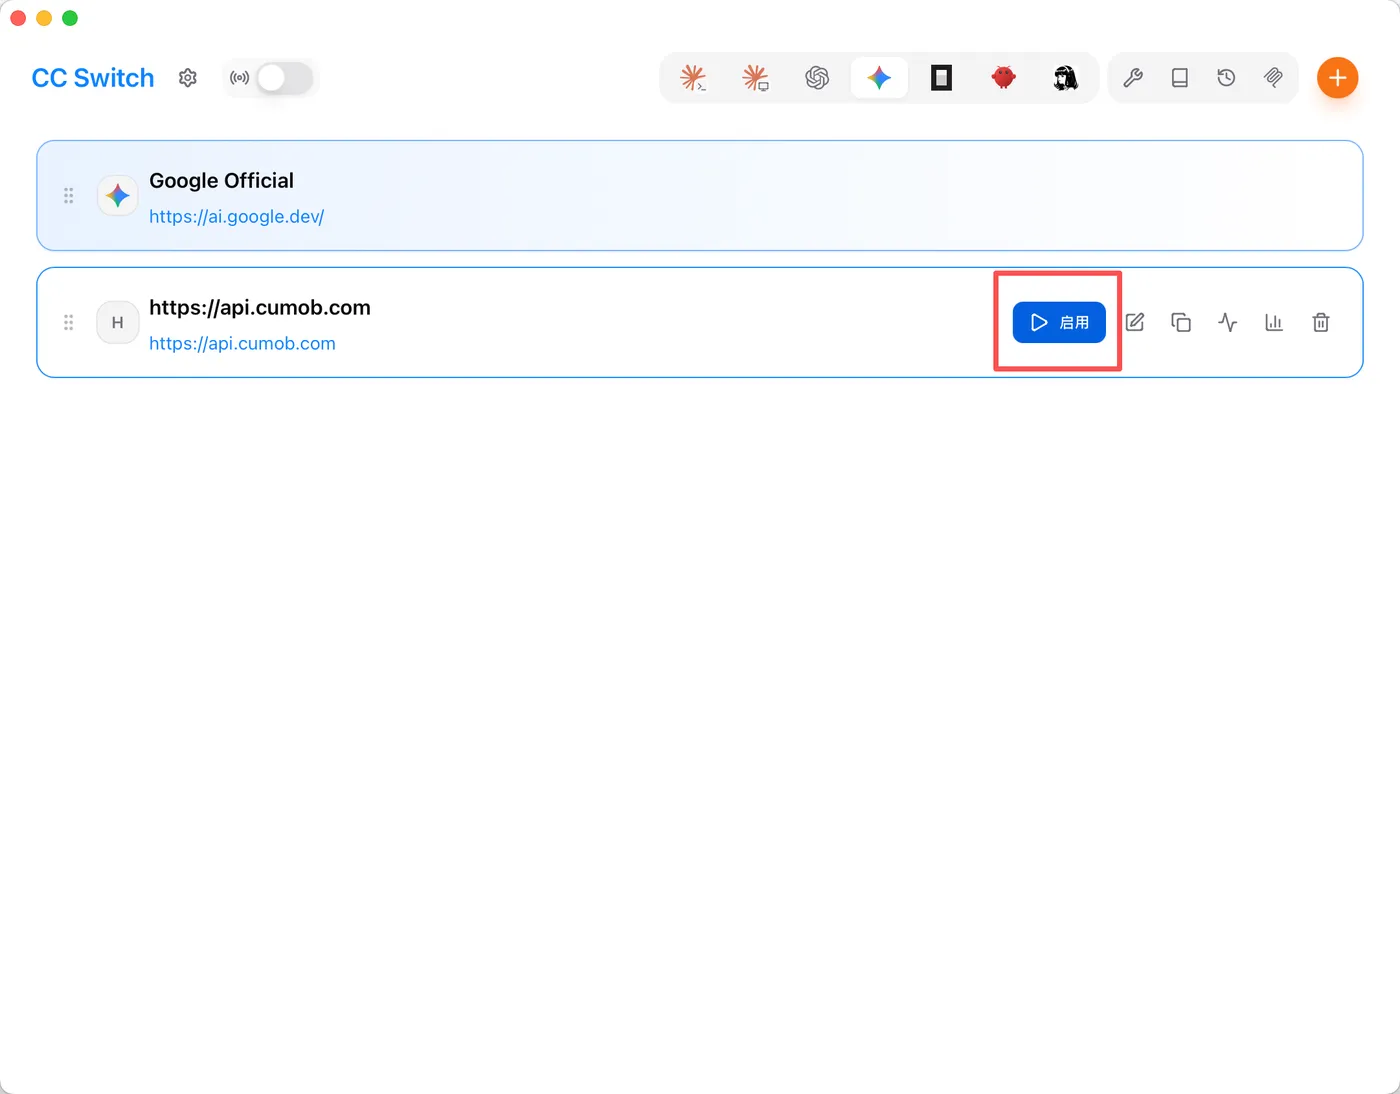Viewport: 1400px width, 1094px height.
Task: Duplicate the api.cumob.com provider
Action: [1181, 322]
